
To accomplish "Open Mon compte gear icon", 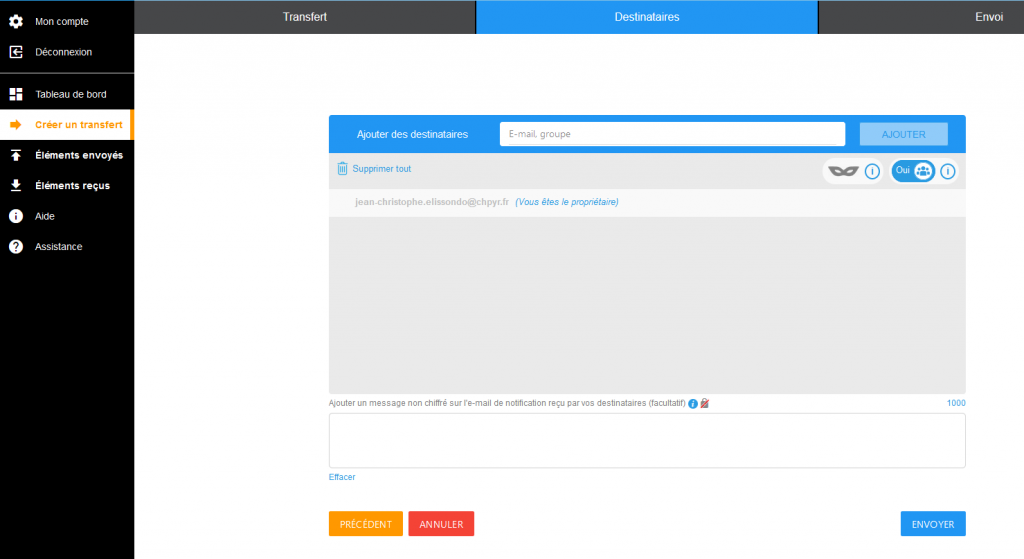I will 16,22.
